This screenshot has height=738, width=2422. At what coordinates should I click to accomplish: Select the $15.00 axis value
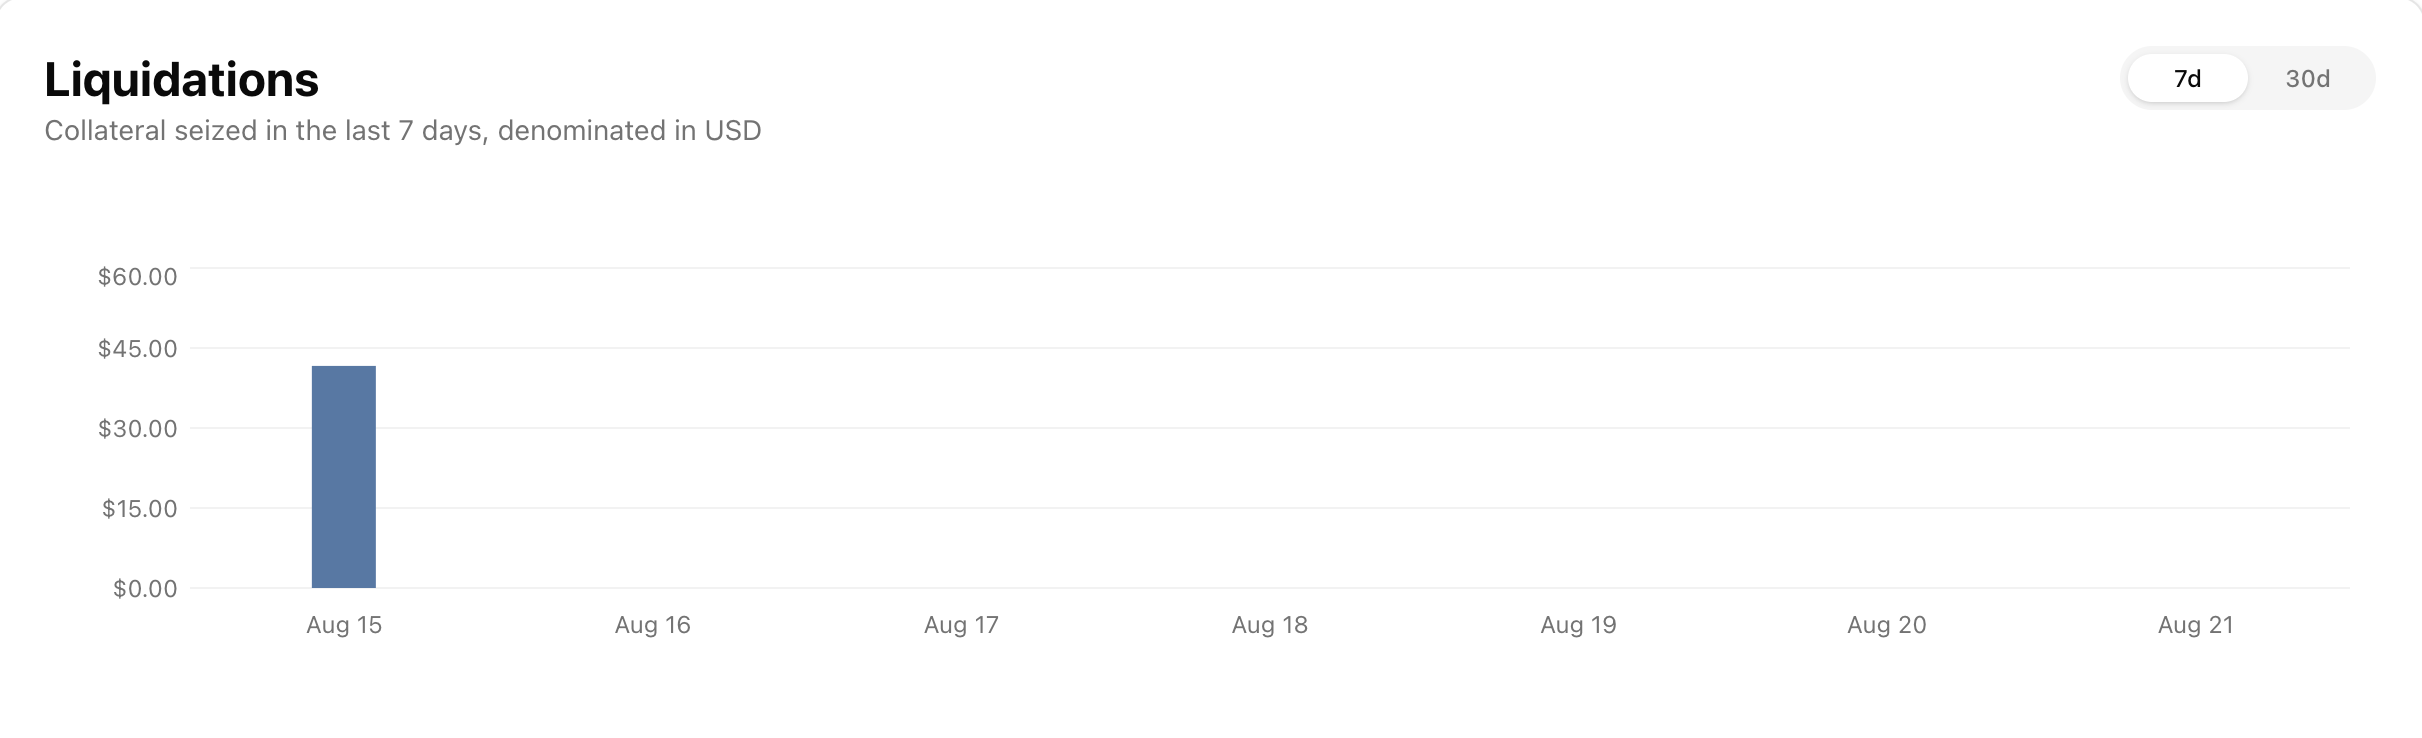[139, 509]
